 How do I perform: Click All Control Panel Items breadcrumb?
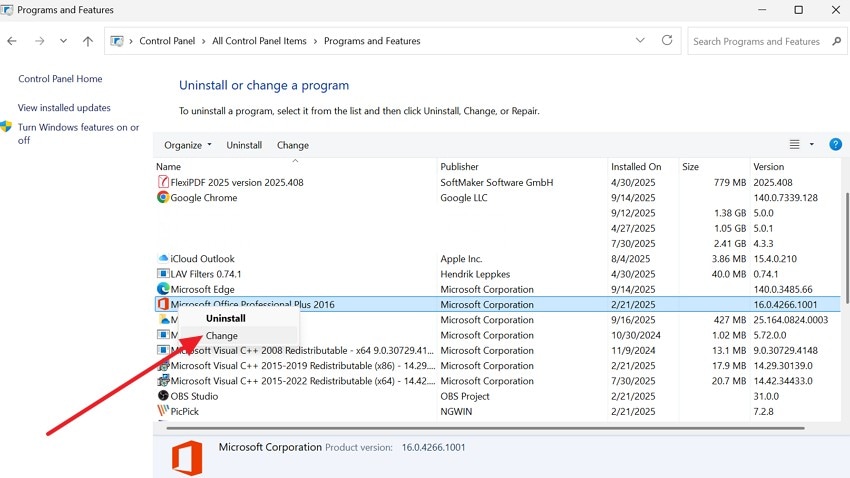[259, 41]
